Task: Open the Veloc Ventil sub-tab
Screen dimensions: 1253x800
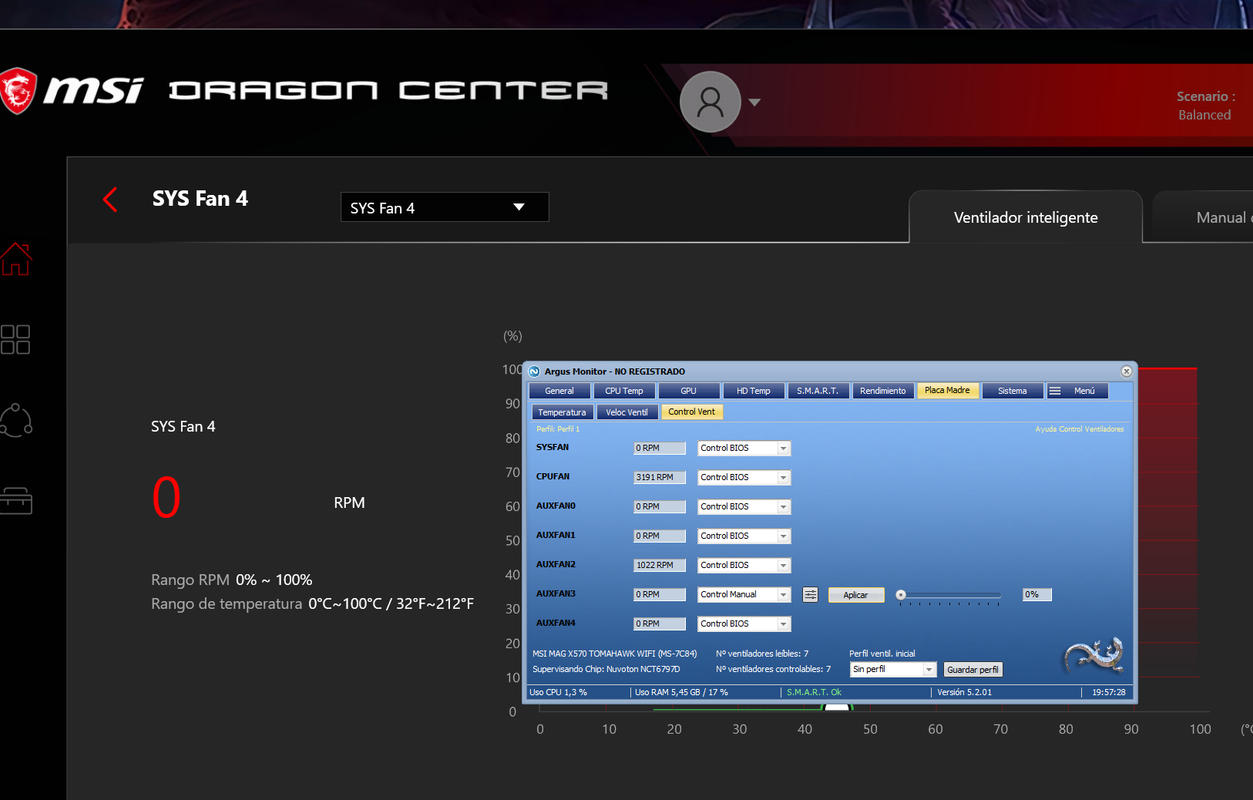Action: (x=627, y=412)
